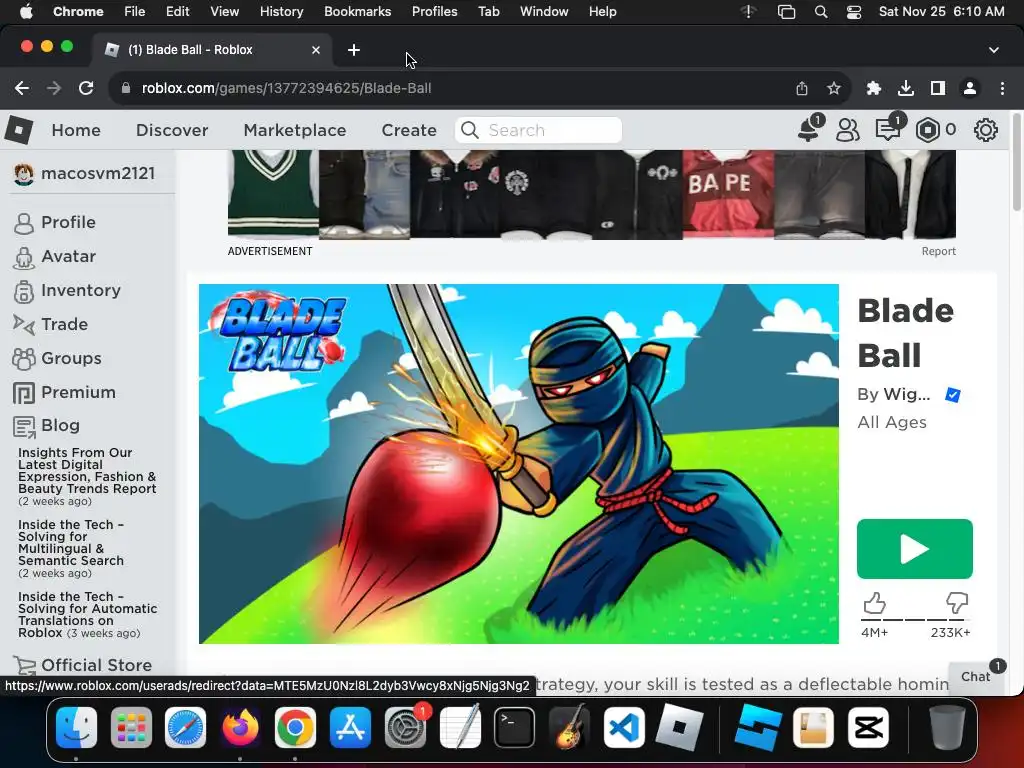Bookmark this page with star icon

833,88
